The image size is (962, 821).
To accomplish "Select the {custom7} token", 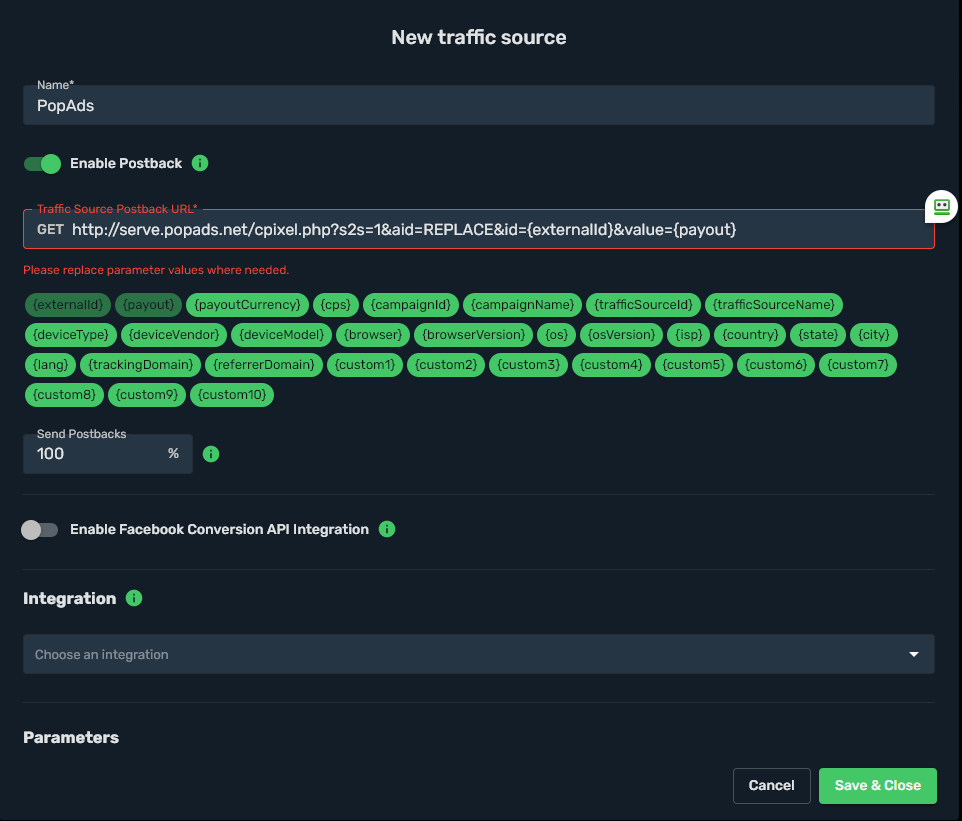I will pyautogui.click(x=858, y=365).
